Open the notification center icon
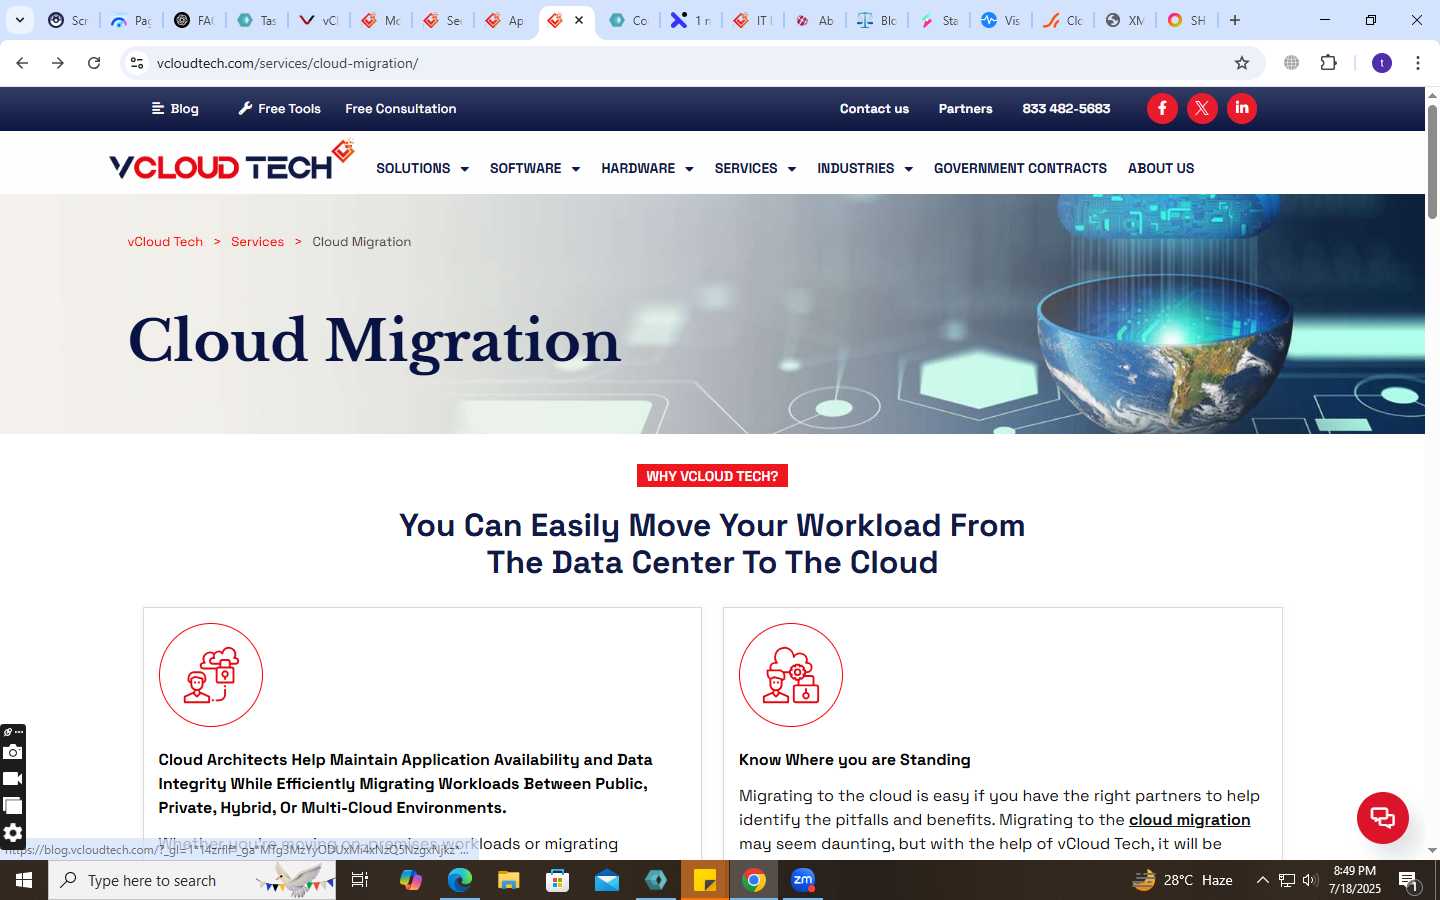 pyautogui.click(x=1409, y=880)
